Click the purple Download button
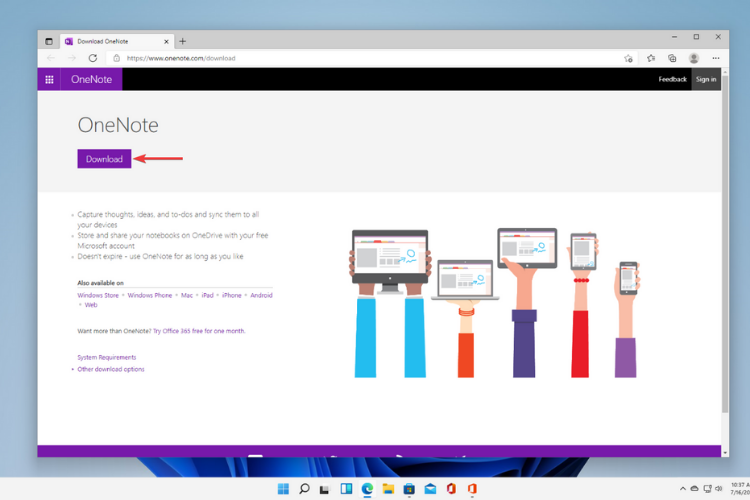 coord(104,159)
